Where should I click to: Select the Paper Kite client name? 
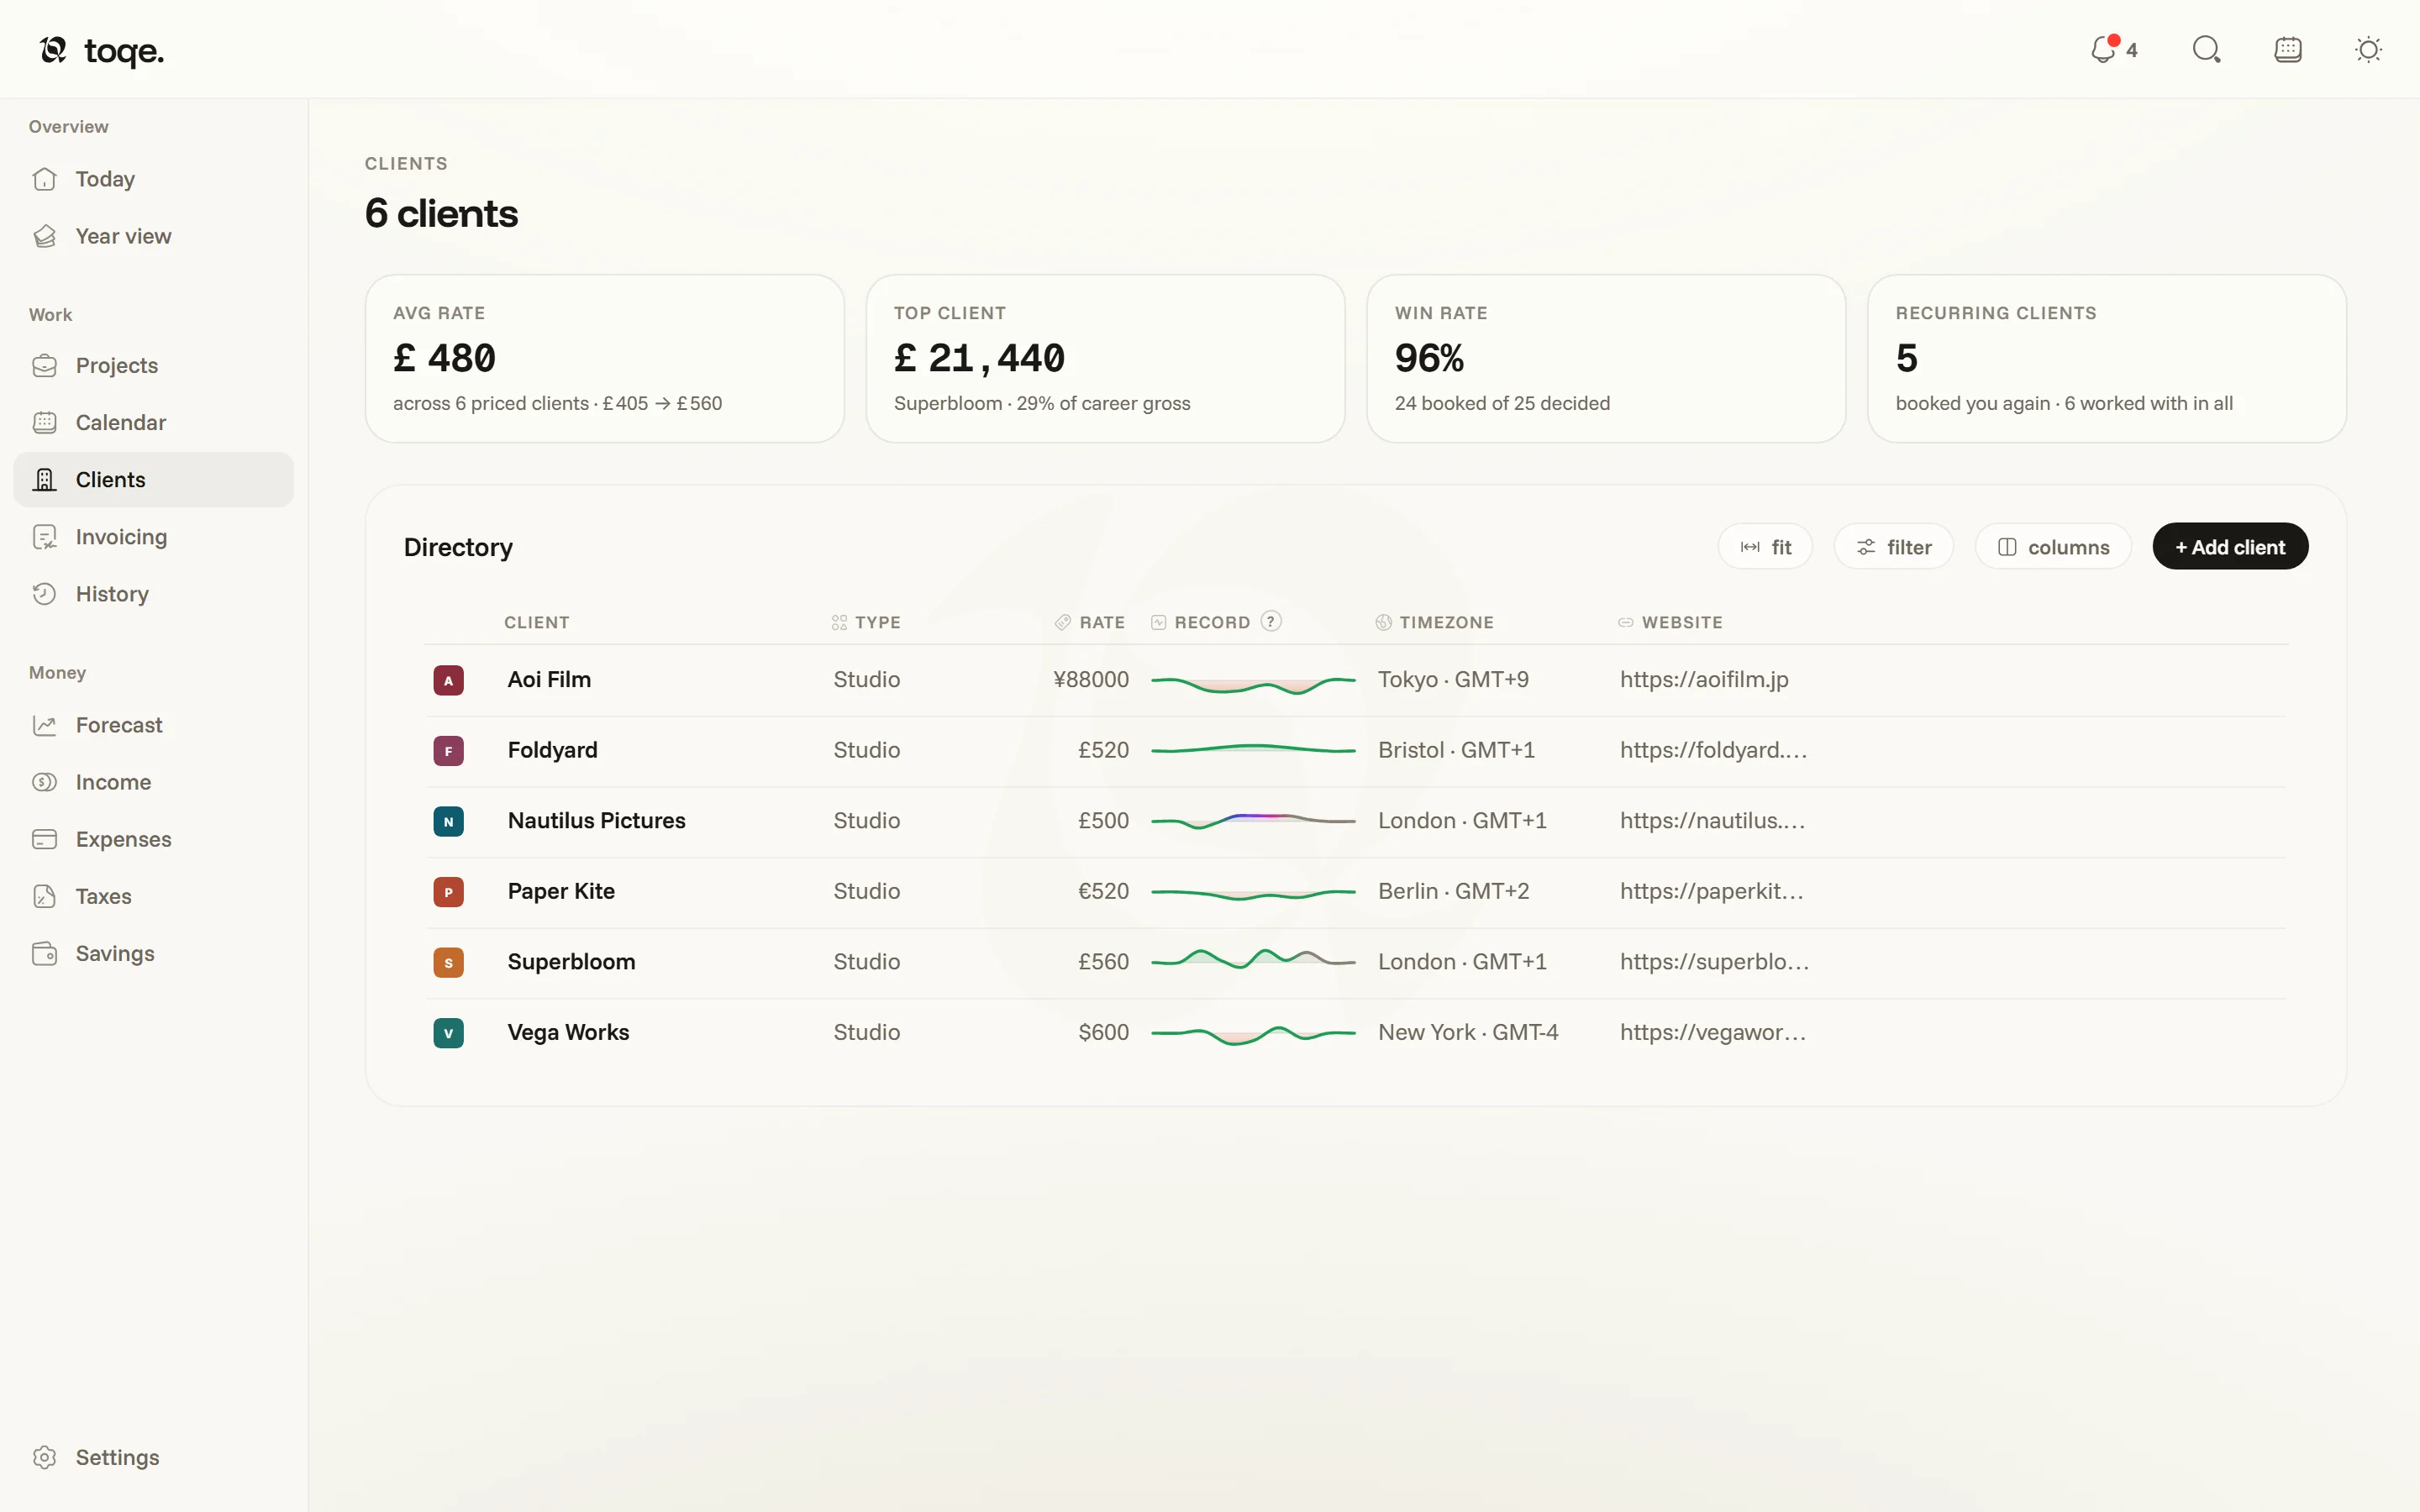[561, 891]
